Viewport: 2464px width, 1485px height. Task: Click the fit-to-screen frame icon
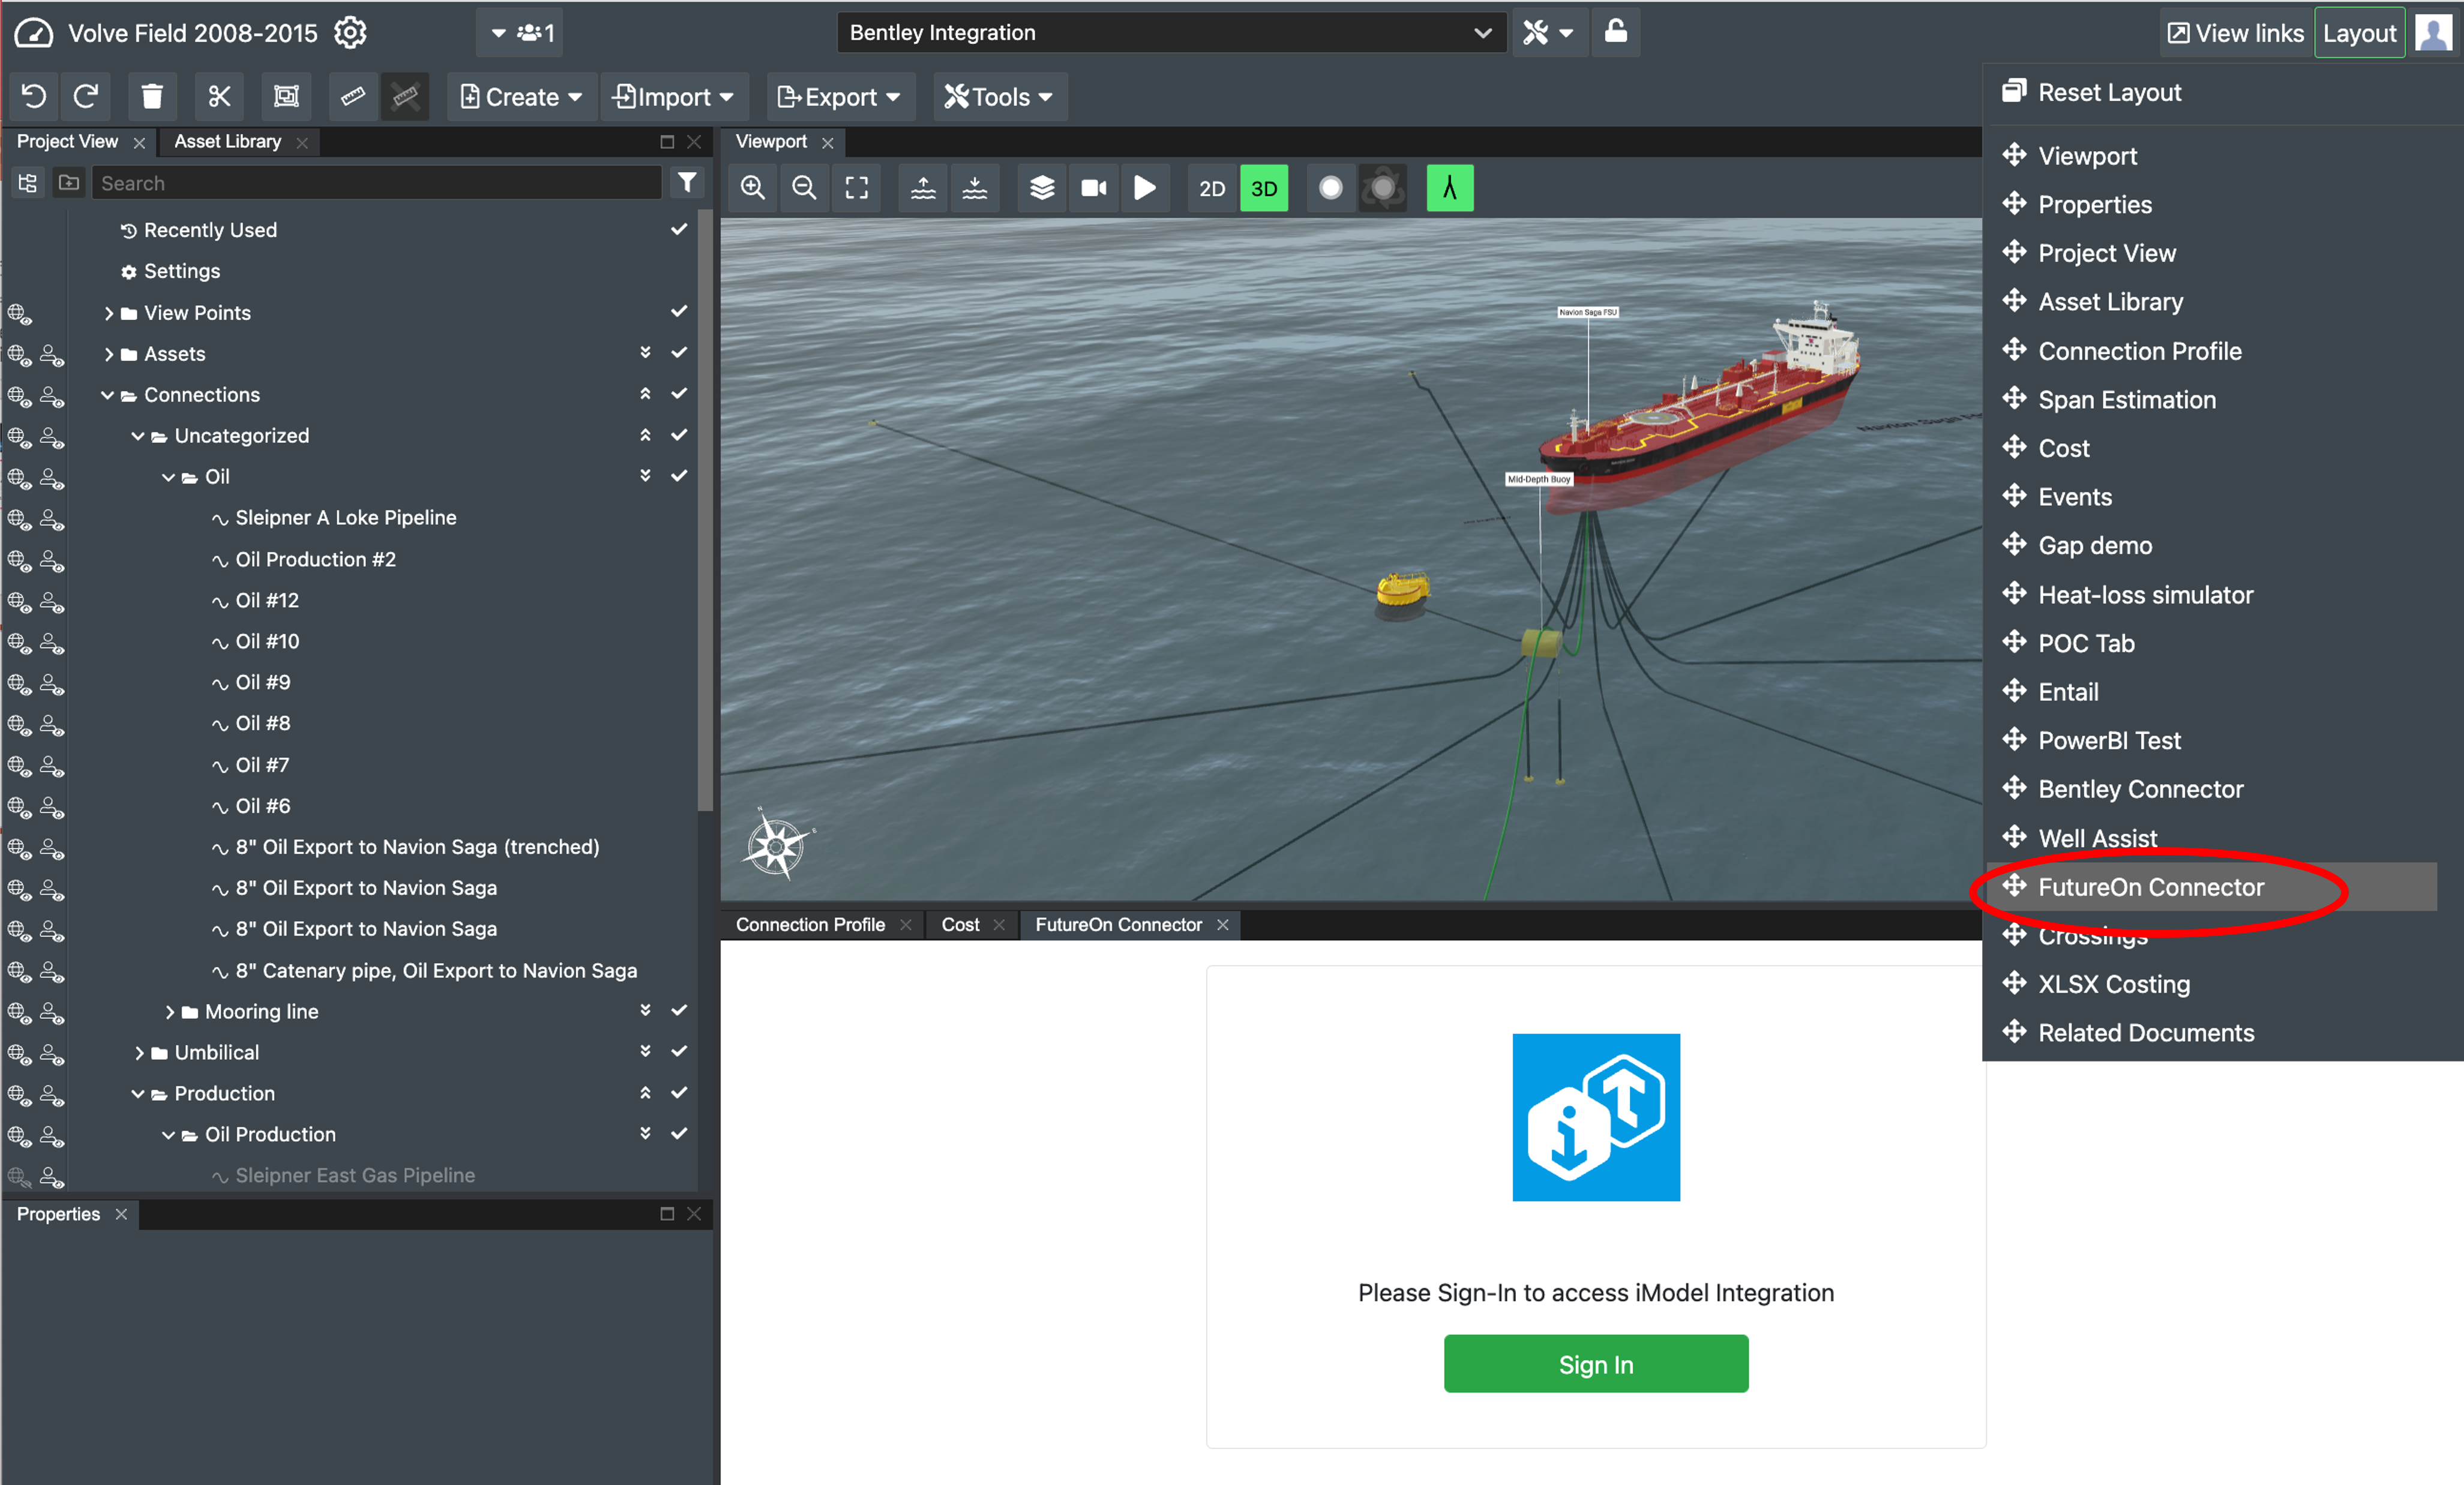(x=857, y=188)
